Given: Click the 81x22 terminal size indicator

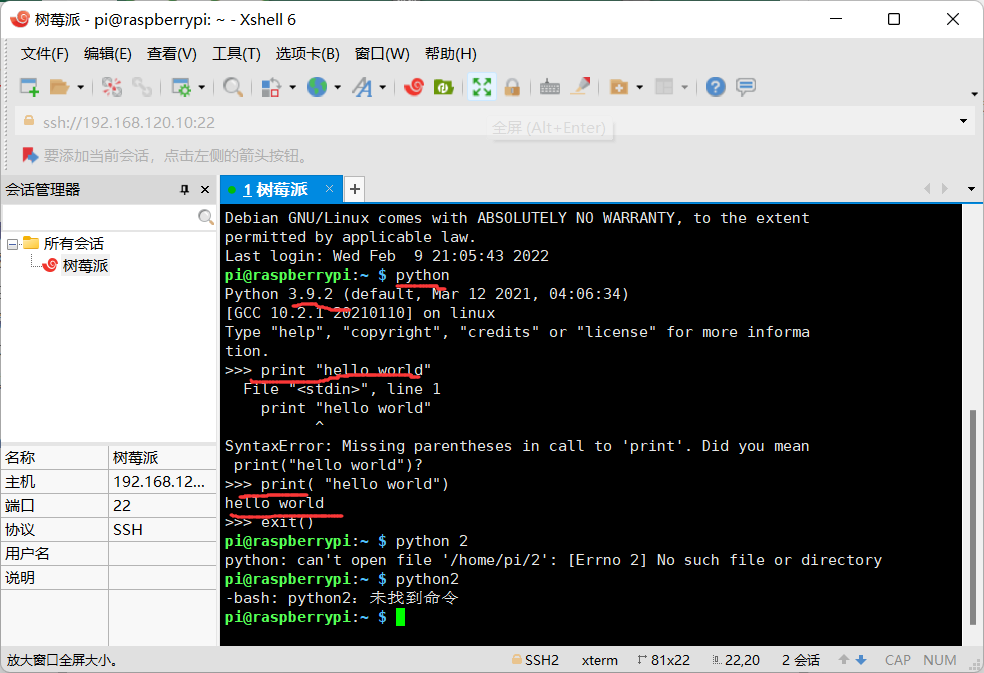Looking at the screenshot, I should pyautogui.click(x=663, y=660).
